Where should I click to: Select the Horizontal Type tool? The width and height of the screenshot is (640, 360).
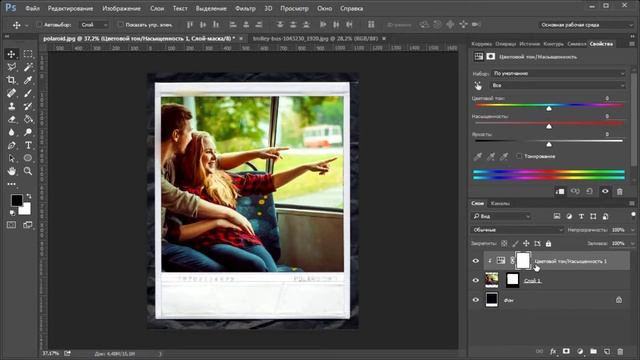pos(28,145)
